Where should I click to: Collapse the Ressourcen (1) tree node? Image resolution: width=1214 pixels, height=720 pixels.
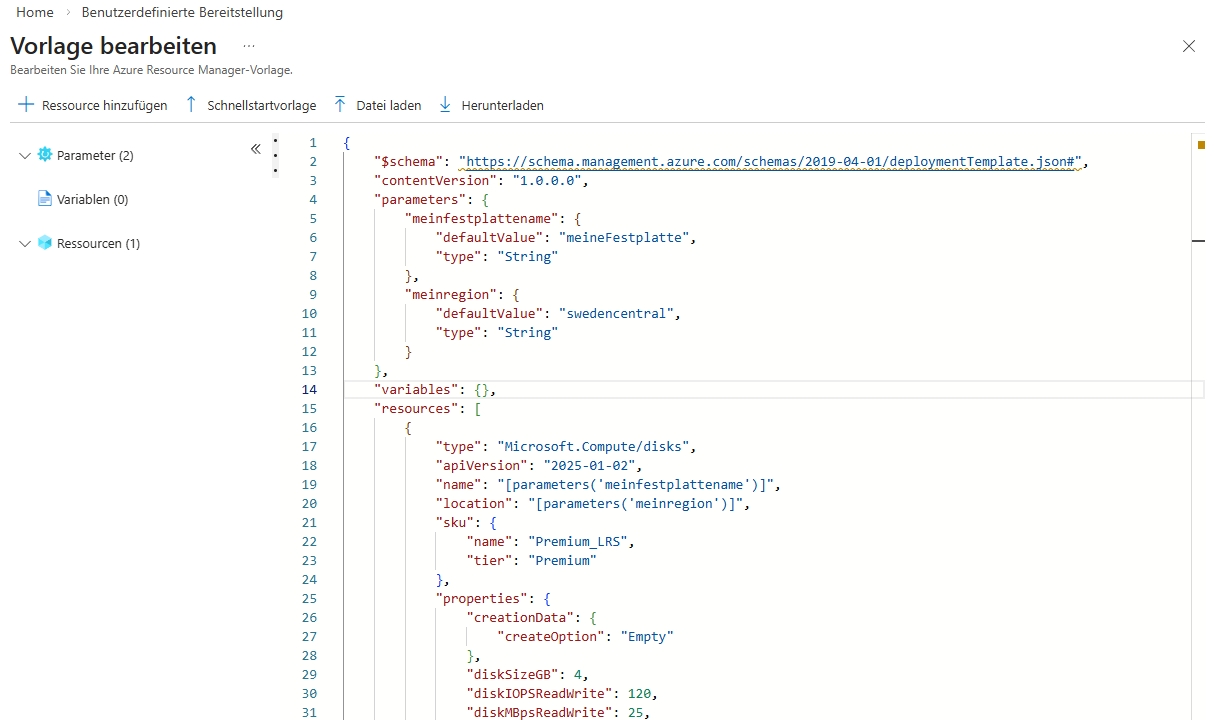pos(25,244)
